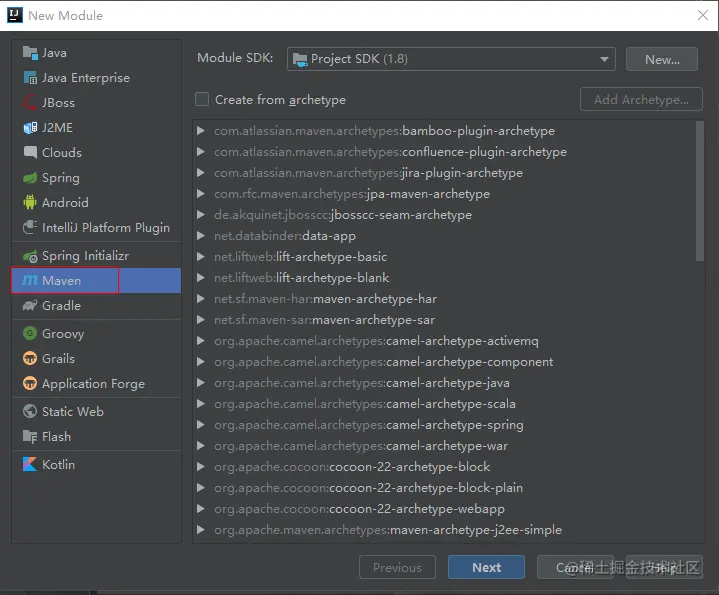Expand the jira-plugin-archetype node
This screenshot has width=719, height=595.
201,173
